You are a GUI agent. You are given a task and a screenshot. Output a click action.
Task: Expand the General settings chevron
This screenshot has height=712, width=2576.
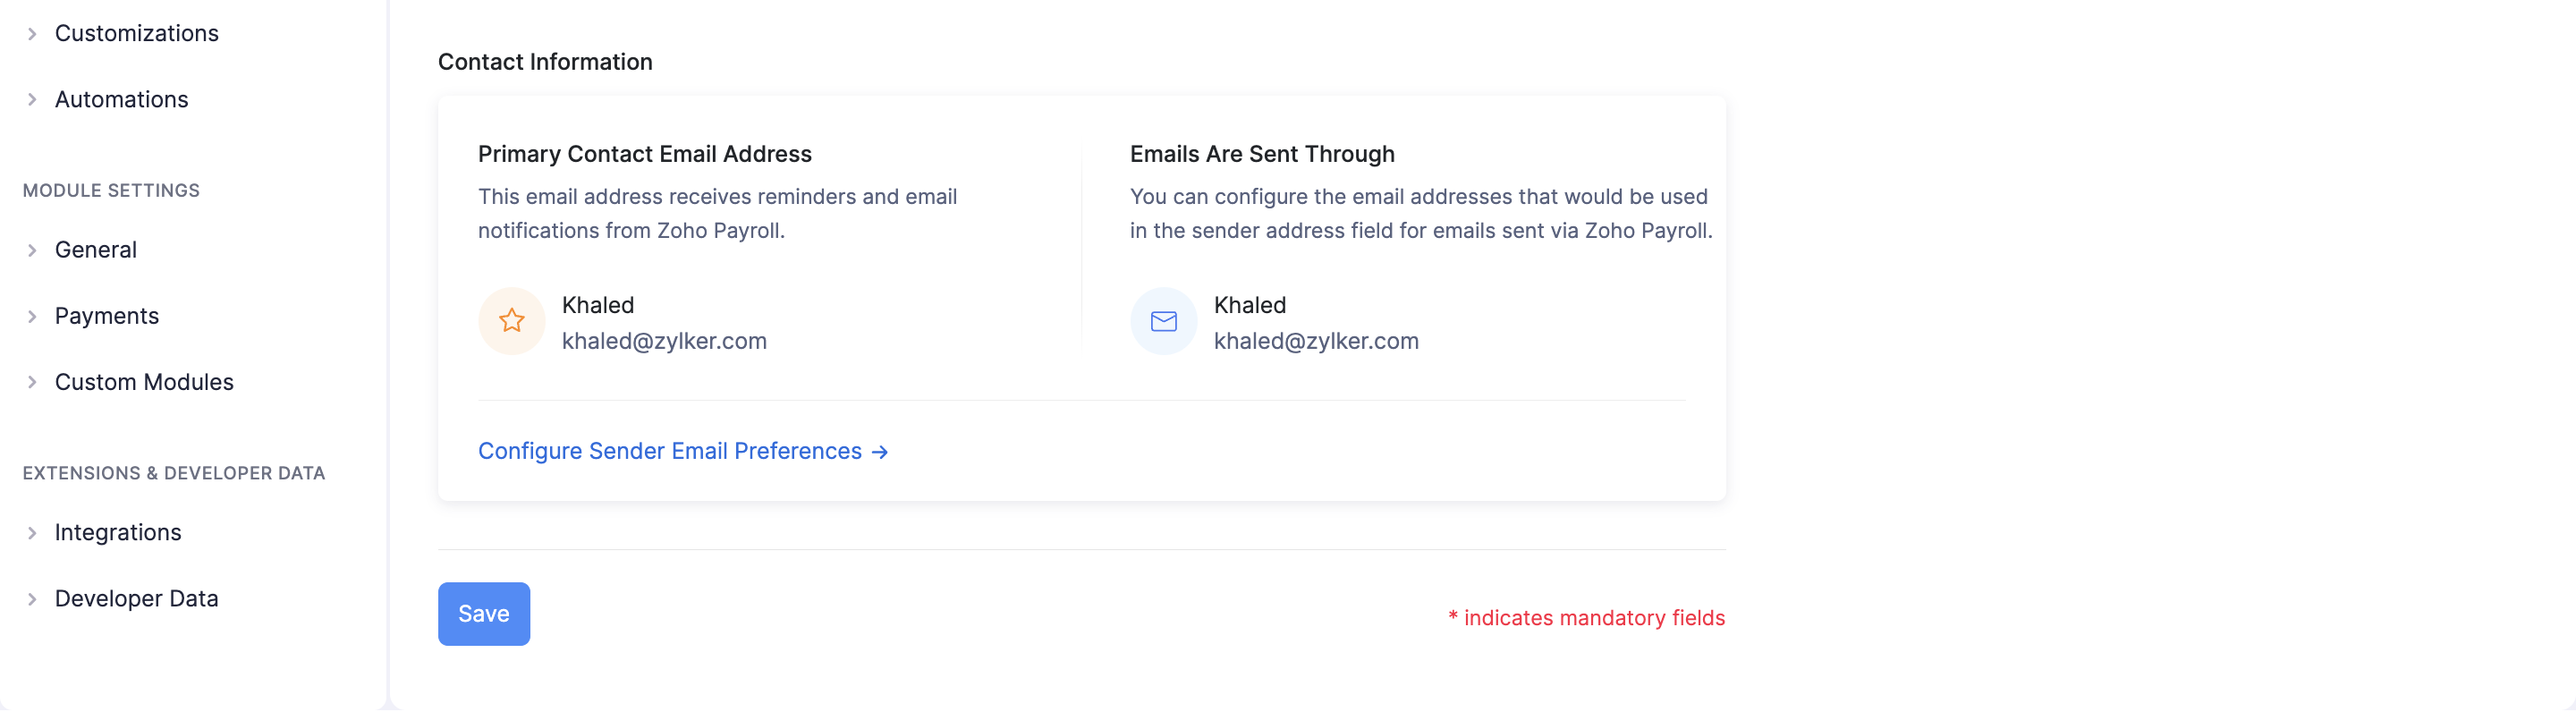click(32, 250)
